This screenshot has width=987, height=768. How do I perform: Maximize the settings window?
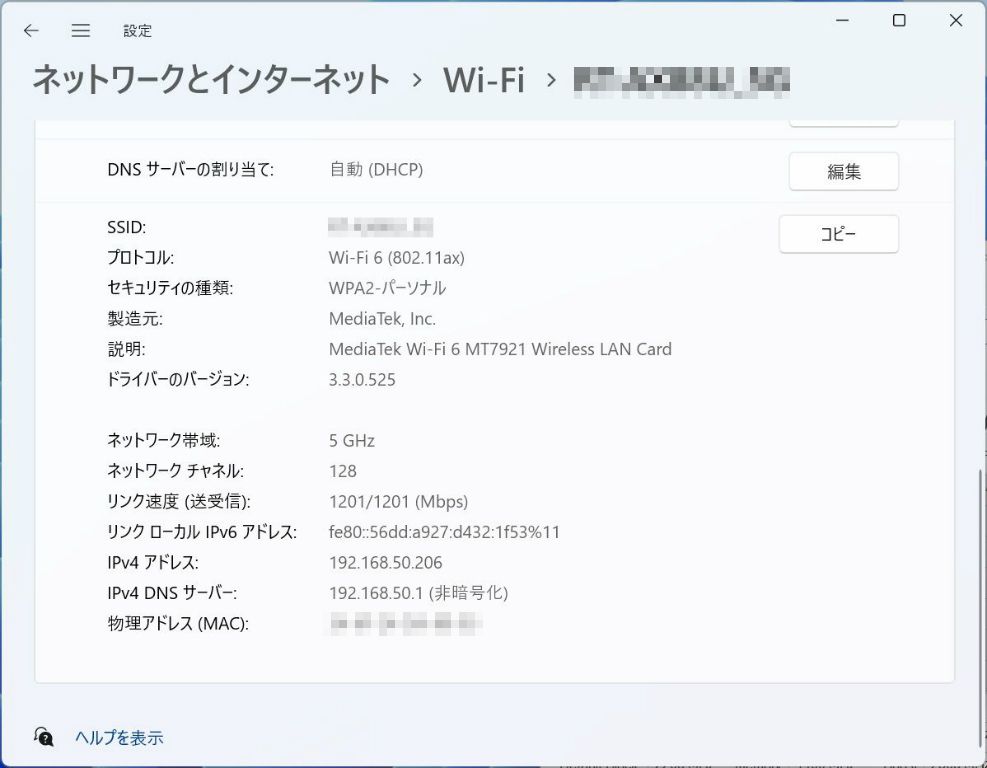tap(899, 21)
